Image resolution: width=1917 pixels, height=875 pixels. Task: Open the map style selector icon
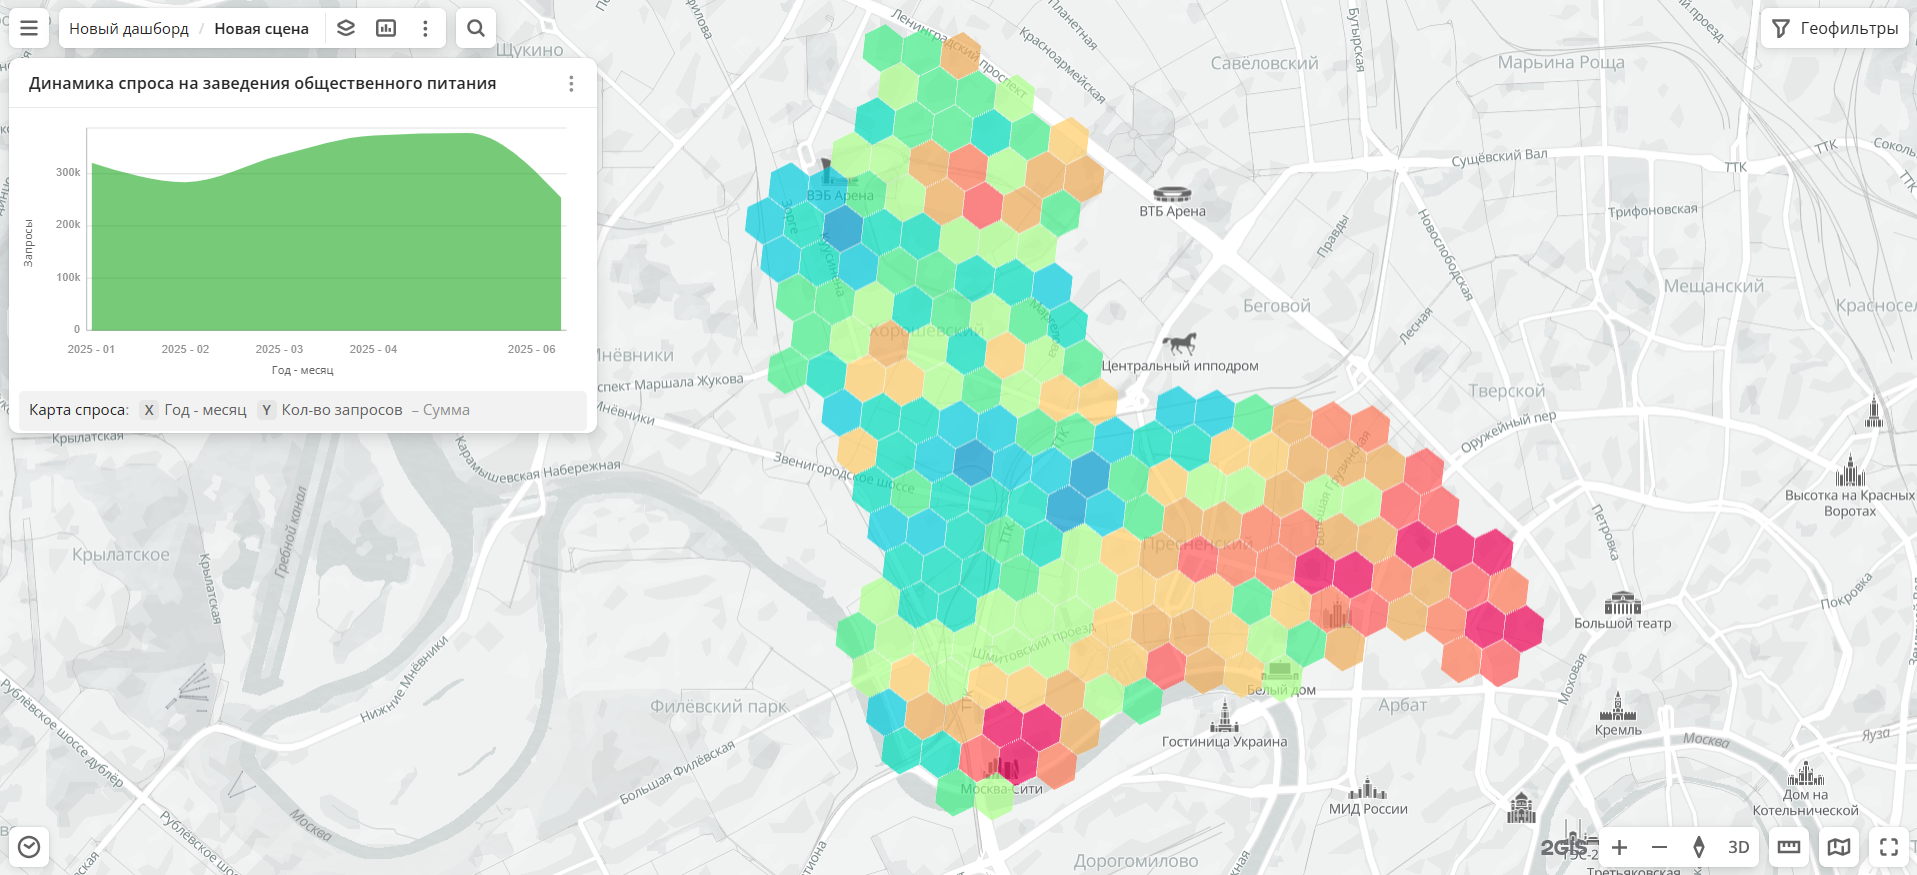1839,847
